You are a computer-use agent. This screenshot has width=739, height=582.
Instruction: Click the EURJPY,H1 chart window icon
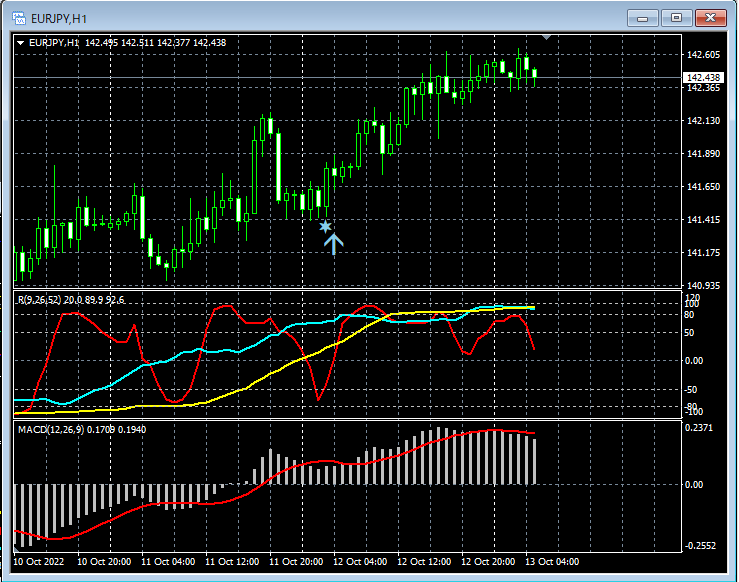coord(19,18)
